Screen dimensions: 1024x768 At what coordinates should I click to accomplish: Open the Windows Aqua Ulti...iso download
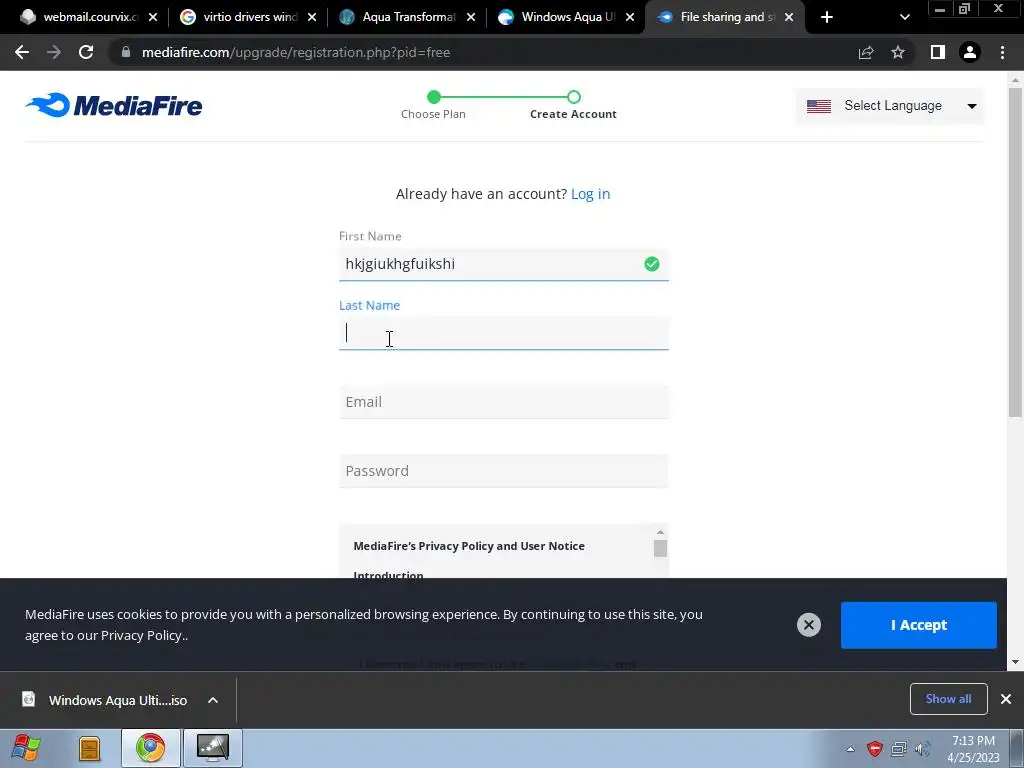[x=118, y=700]
